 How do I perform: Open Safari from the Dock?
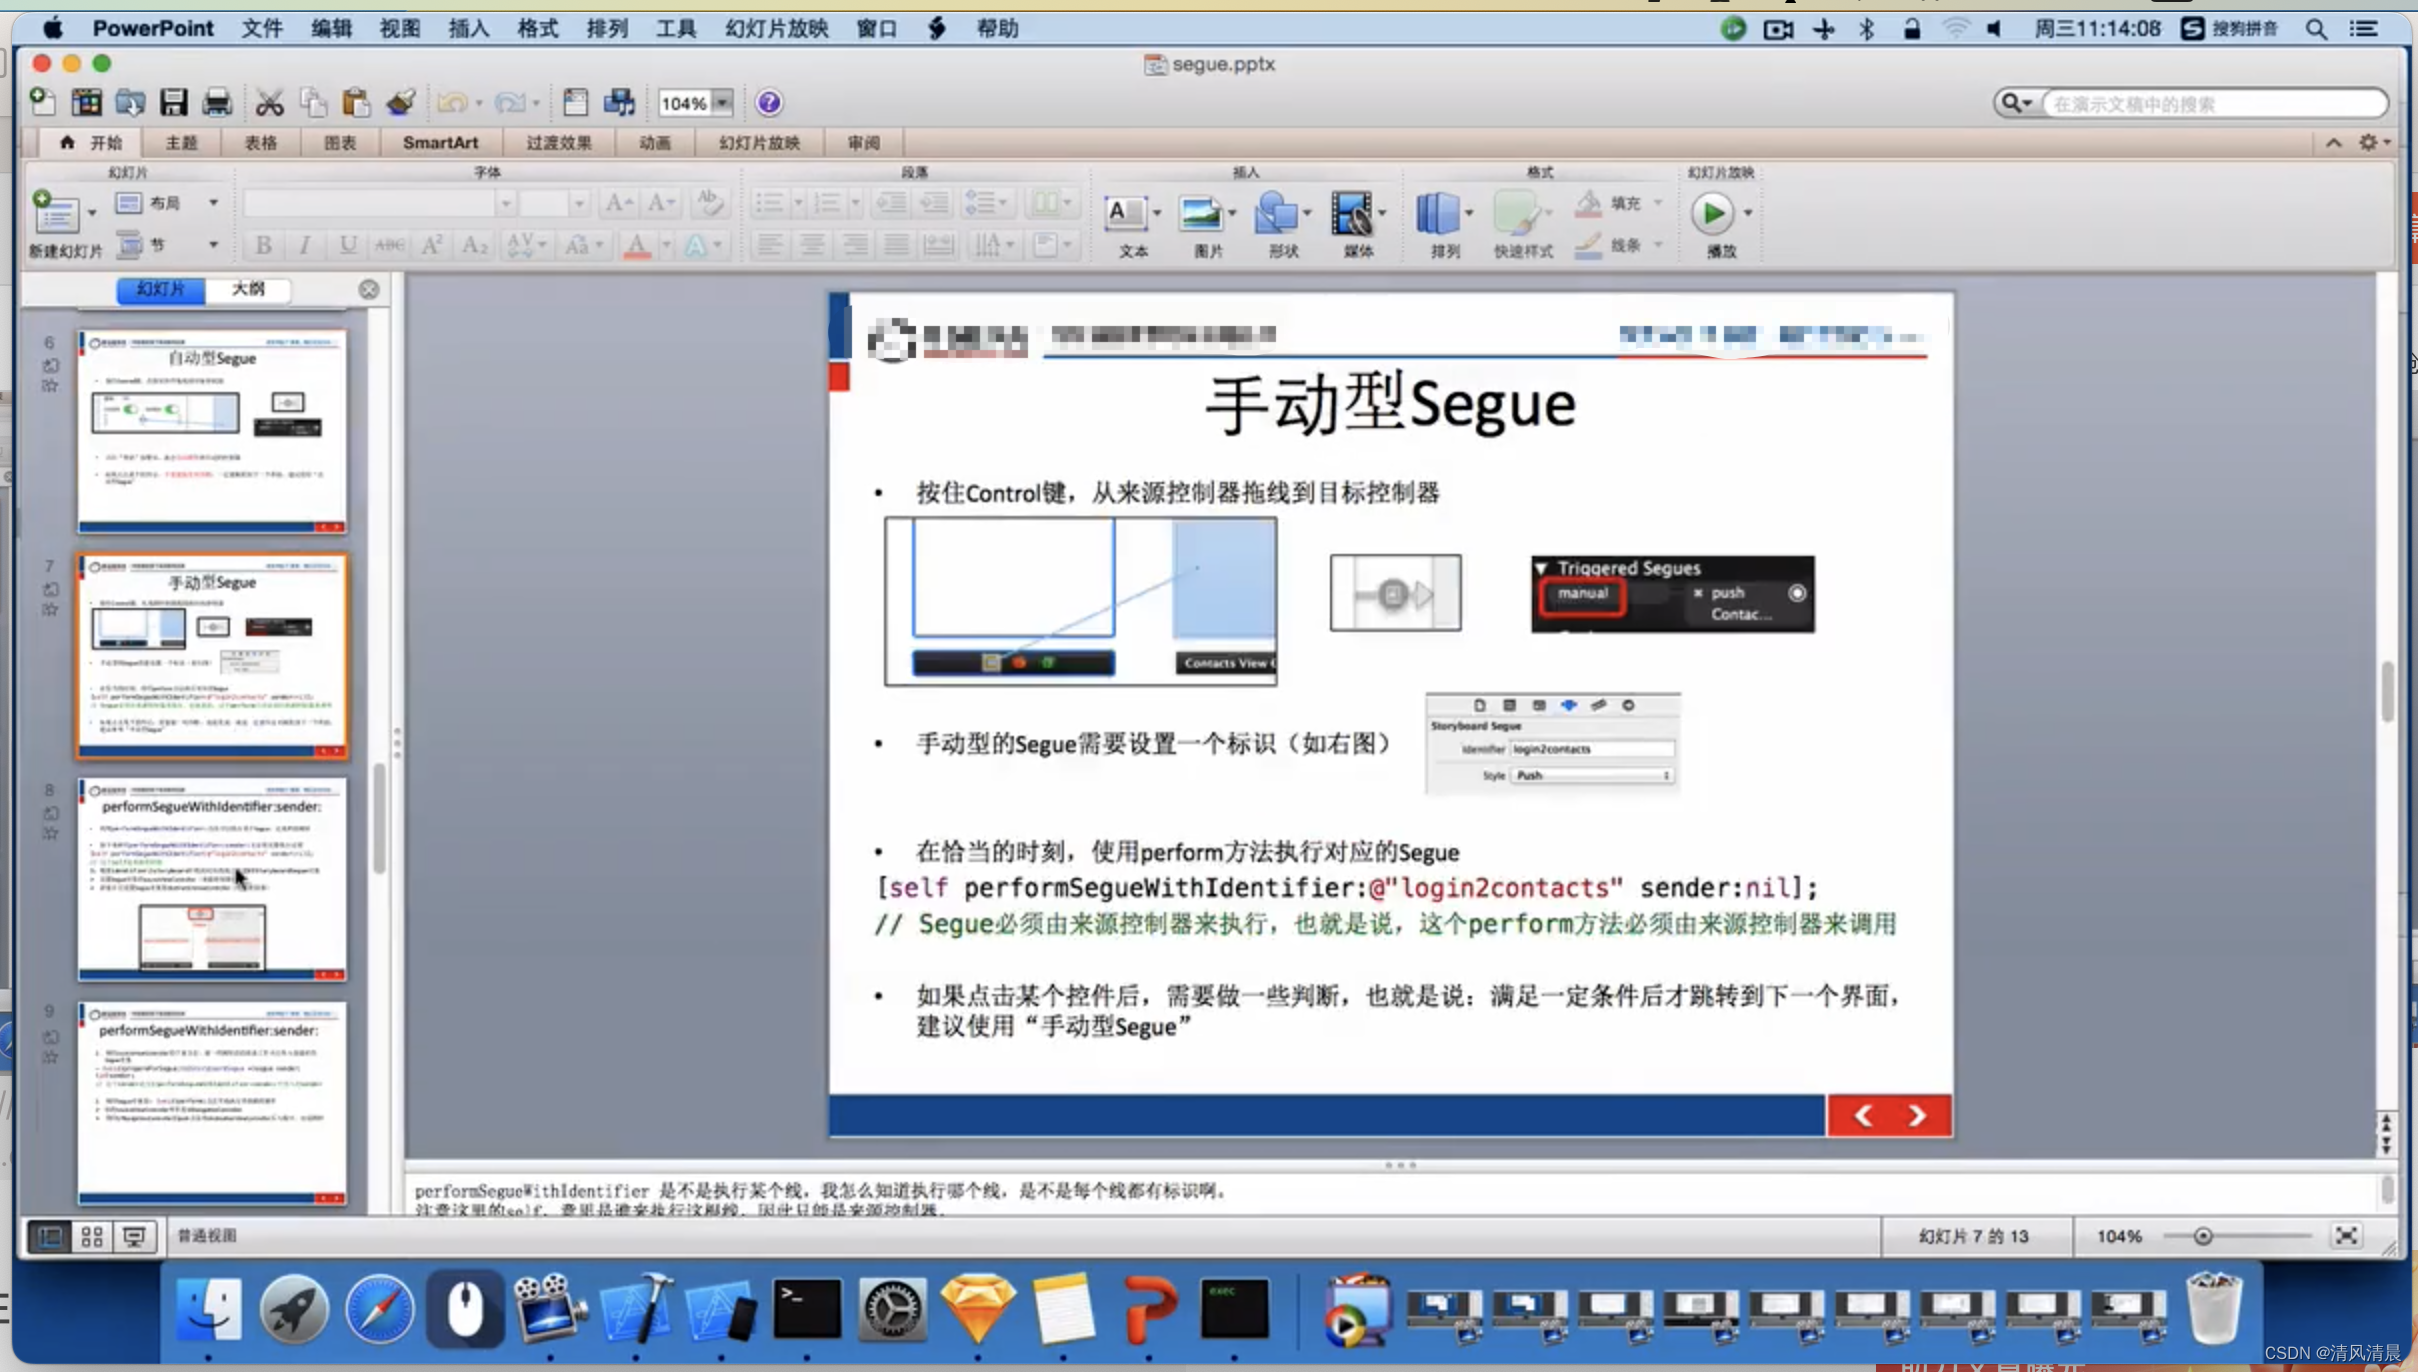[379, 1308]
